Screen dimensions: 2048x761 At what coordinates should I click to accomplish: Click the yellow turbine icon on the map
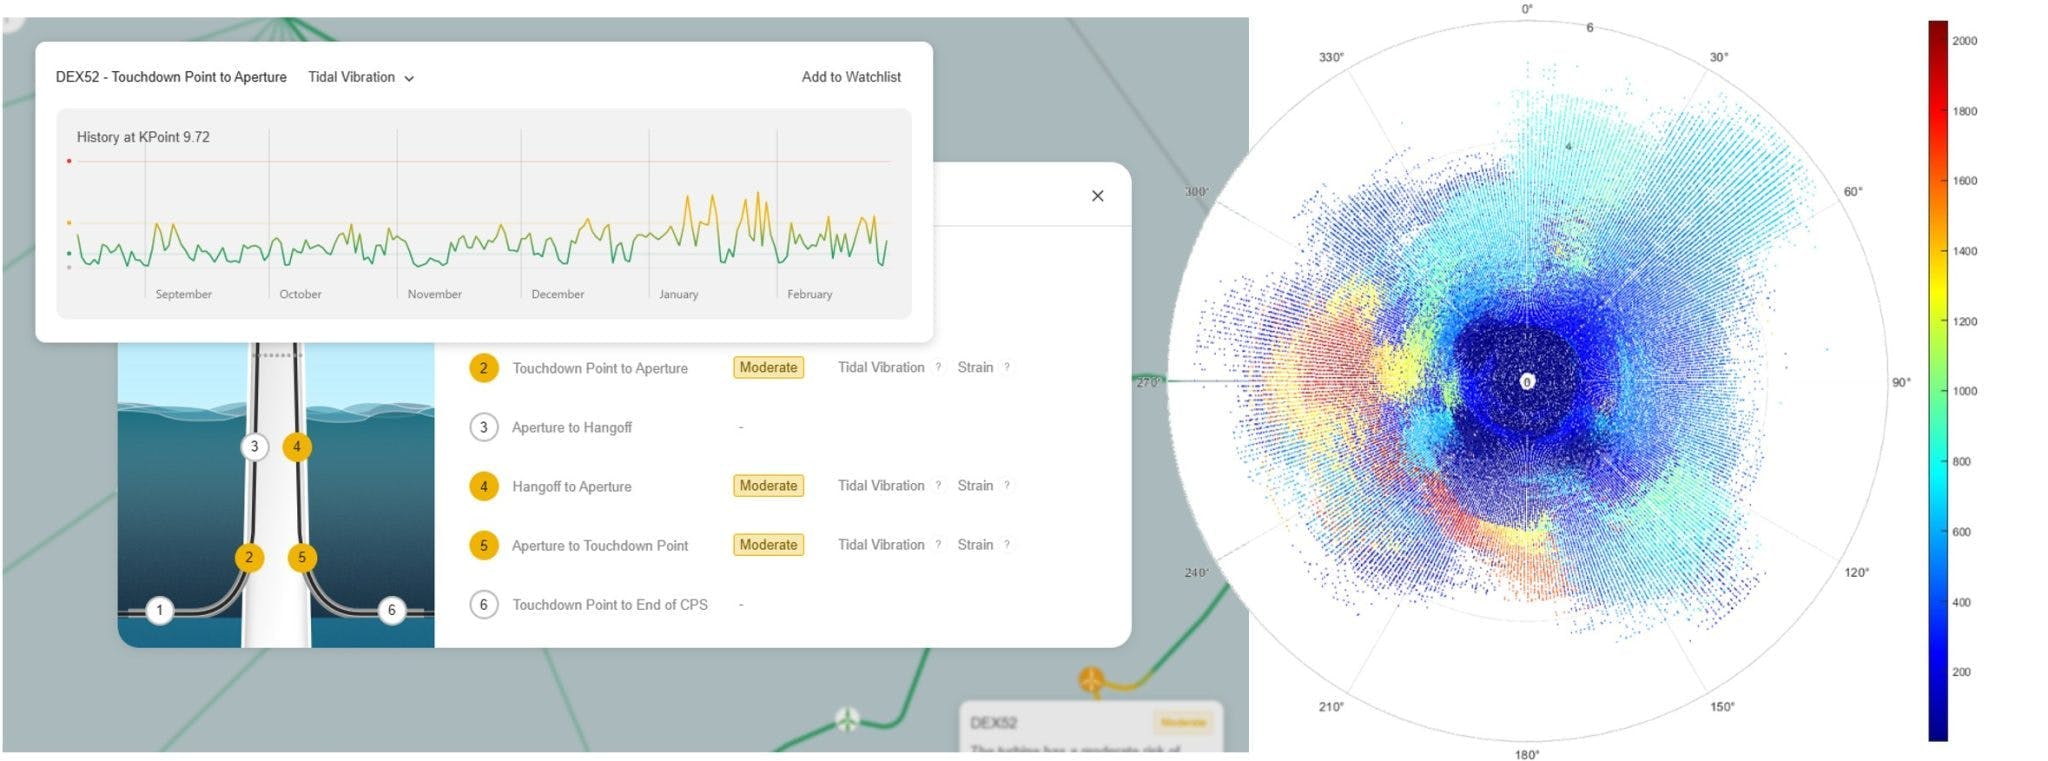(x=1091, y=680)
